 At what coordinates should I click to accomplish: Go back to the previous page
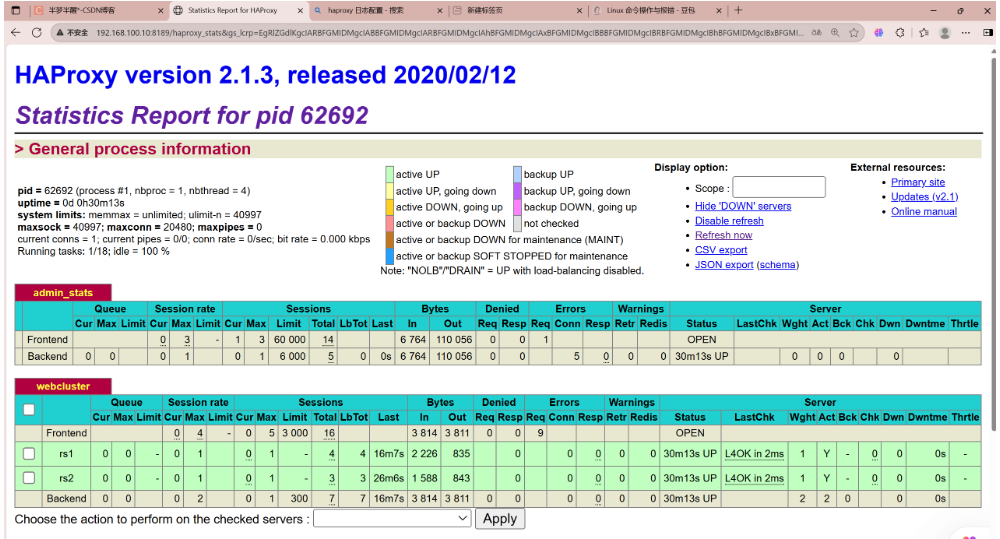15,33
